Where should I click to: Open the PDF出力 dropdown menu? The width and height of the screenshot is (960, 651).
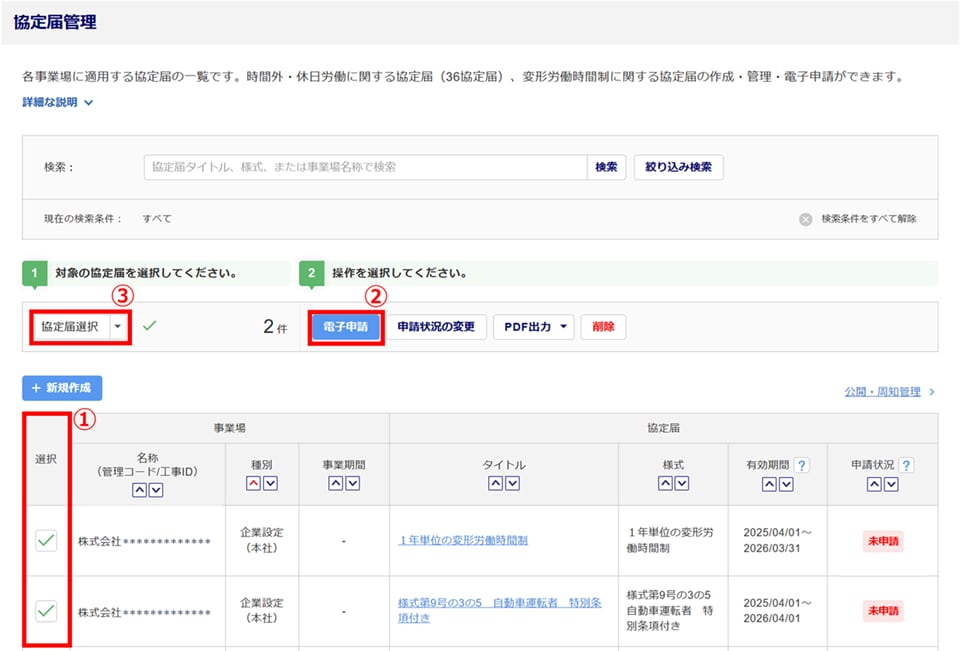pos(534,327)
